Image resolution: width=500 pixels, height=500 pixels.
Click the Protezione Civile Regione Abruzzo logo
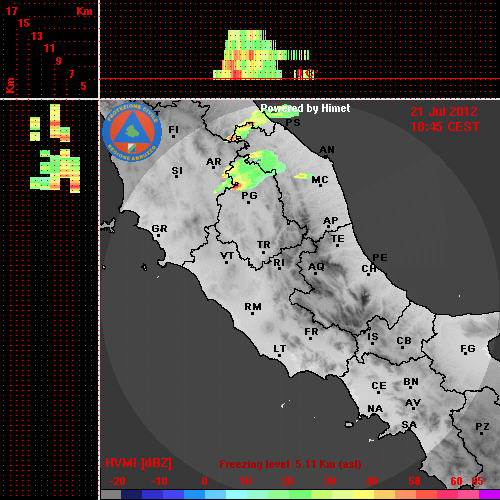[x=132, y=132]
